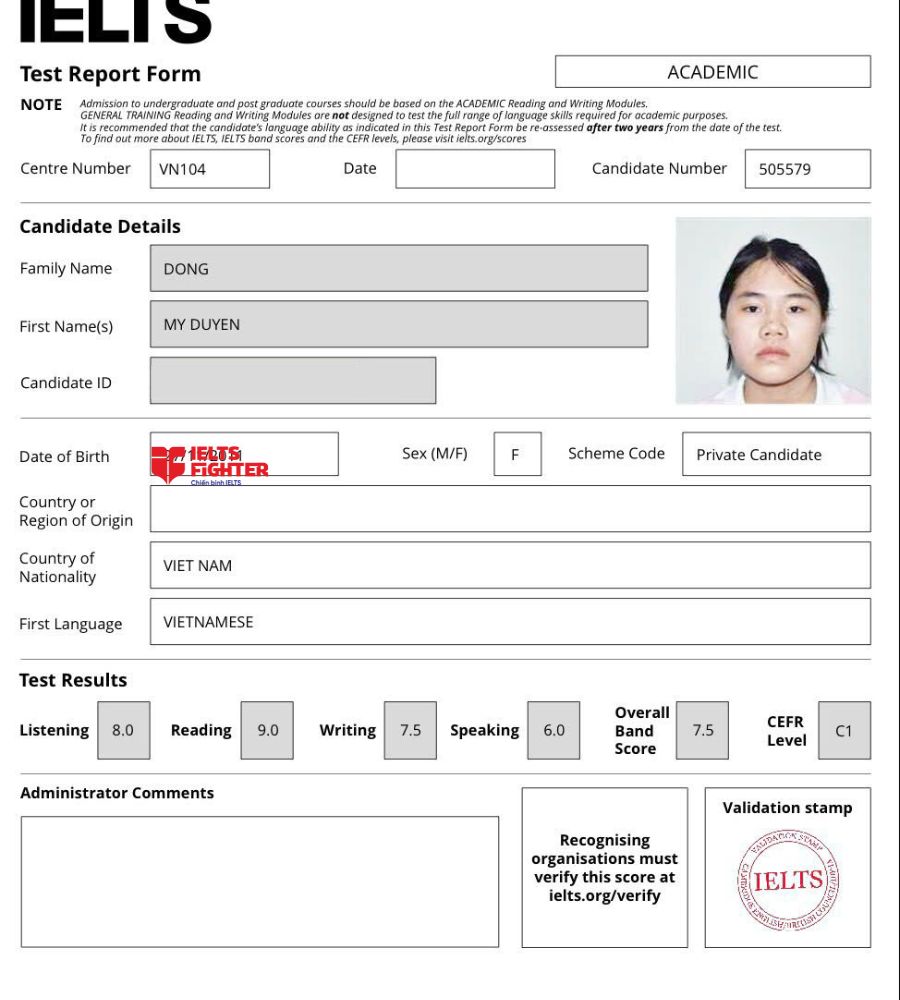This screenshot has height=1000, width=900.
Task: Click the NOTE label
Action: (41, 105)
